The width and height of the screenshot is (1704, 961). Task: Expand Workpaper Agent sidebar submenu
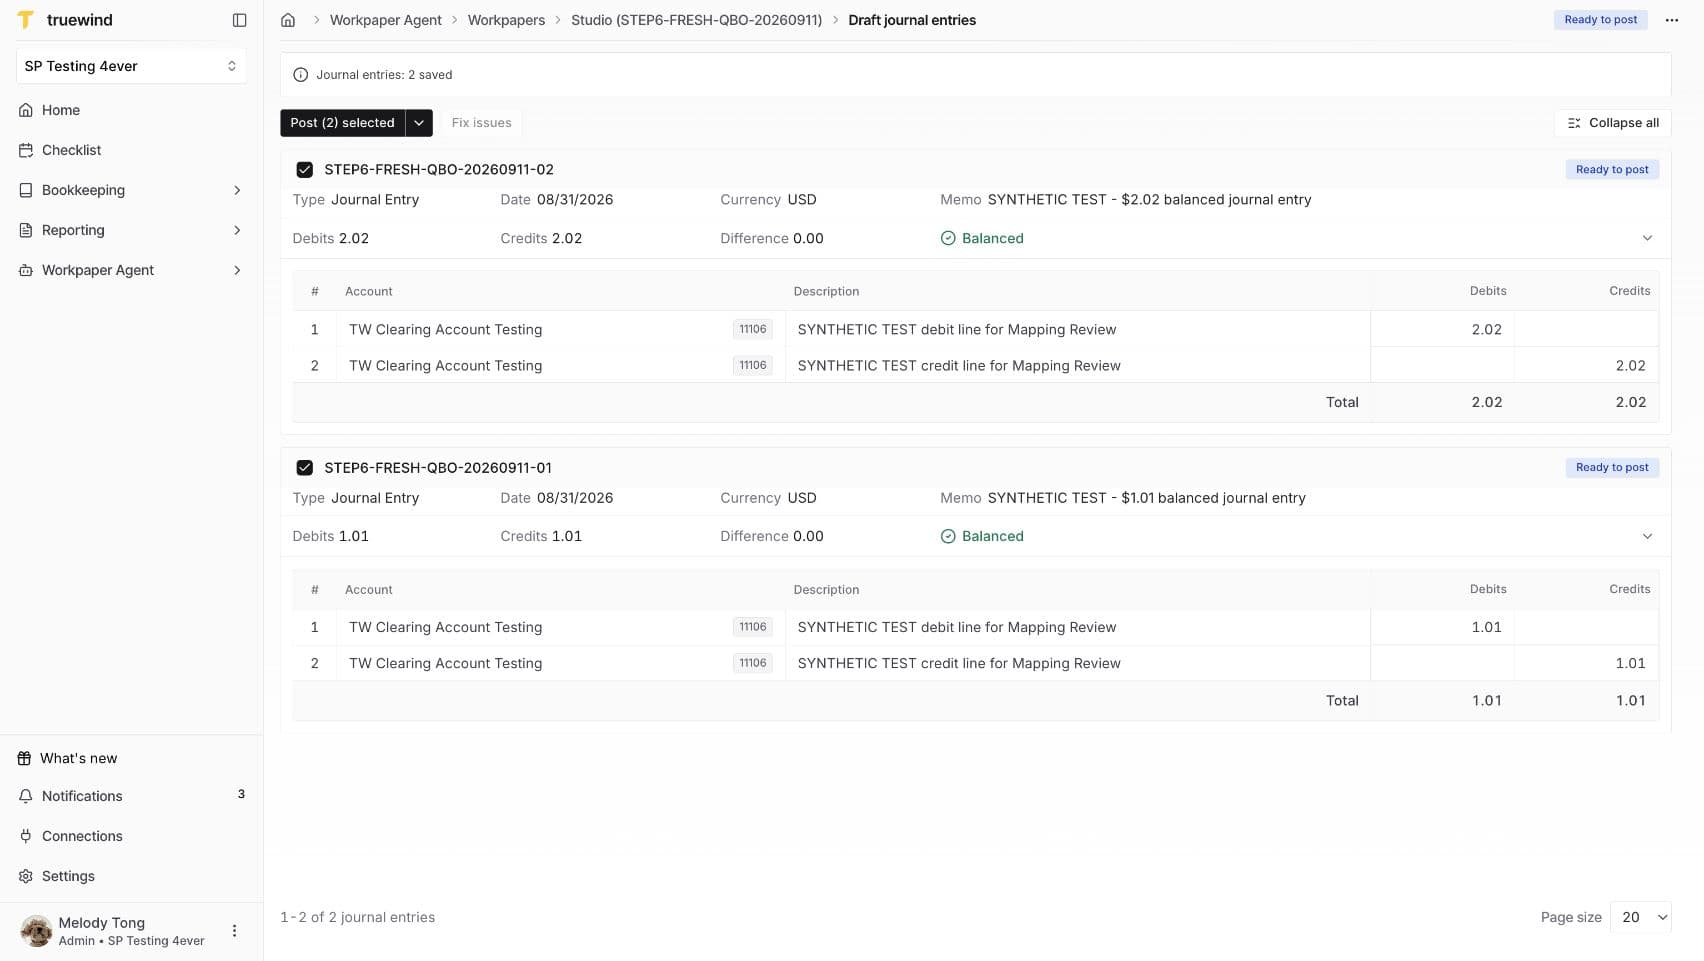[x=237, y=270]
